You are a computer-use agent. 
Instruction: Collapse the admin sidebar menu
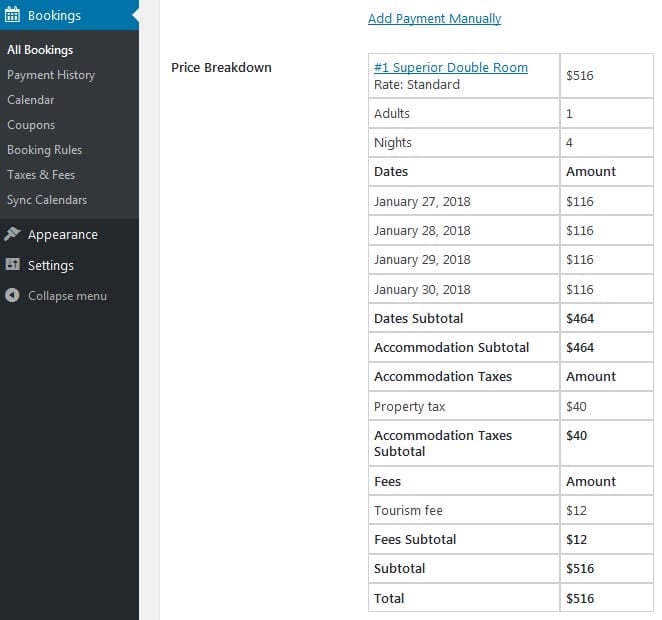point(67,296)
